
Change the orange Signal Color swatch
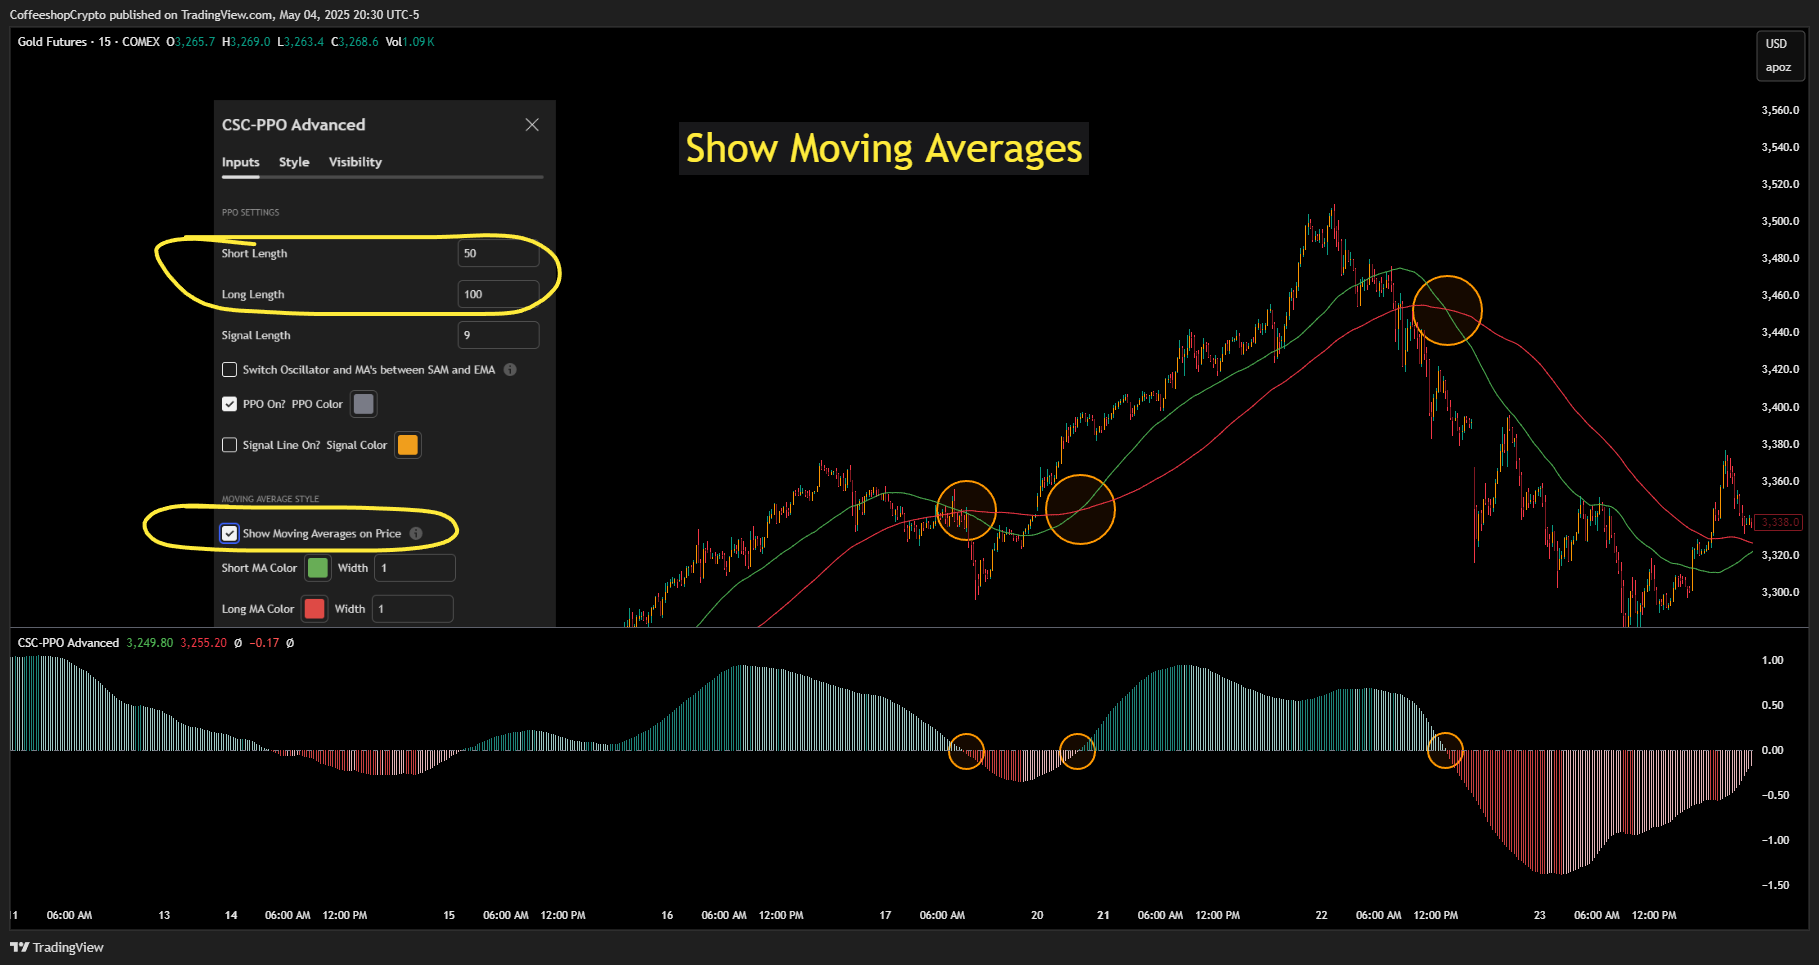point(408,445)
